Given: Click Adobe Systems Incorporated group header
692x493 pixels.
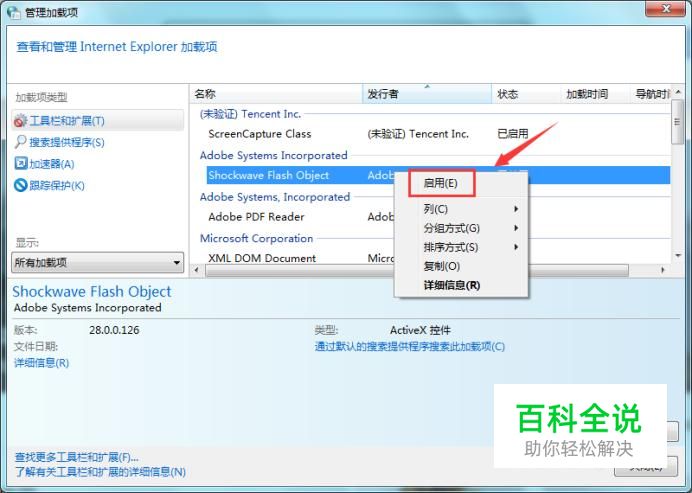Looking at the screenshot, I should coord(274,155).
